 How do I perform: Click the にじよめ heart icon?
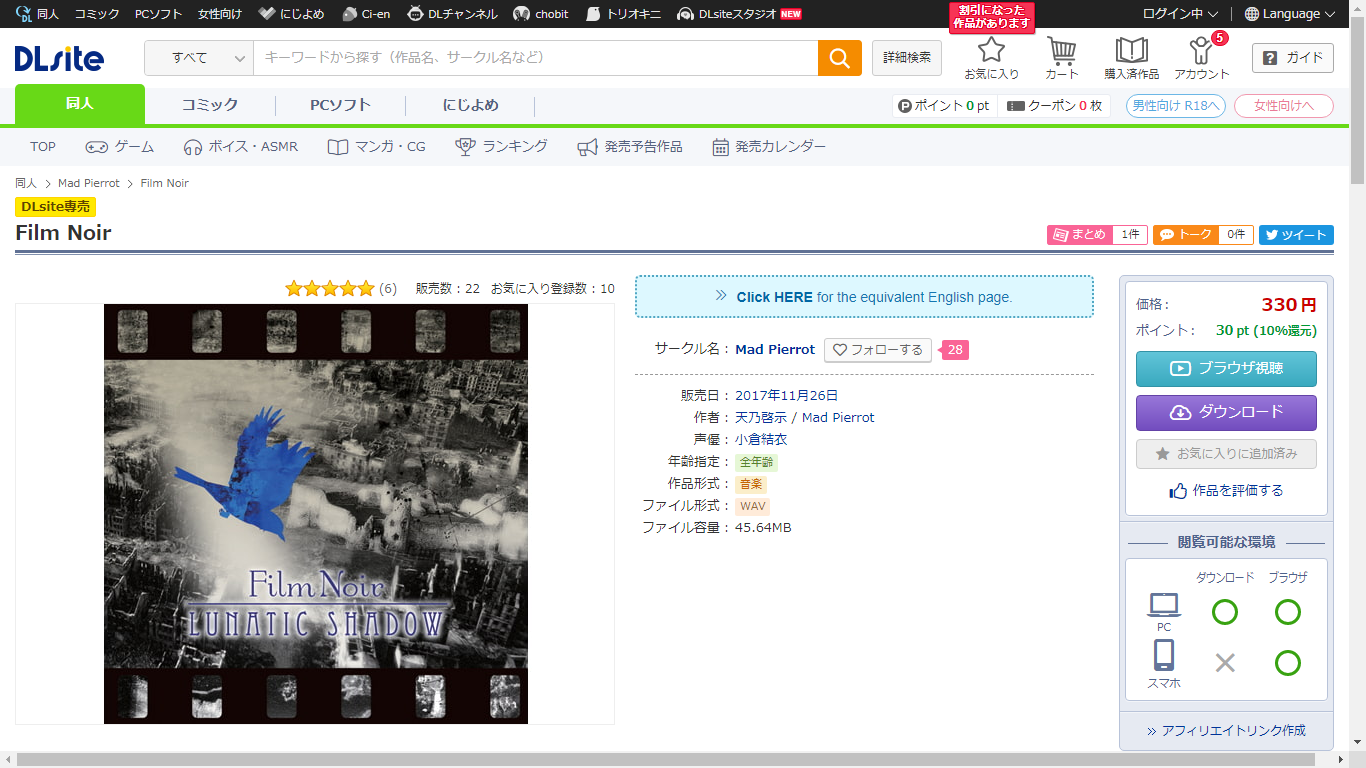[266, 14]
